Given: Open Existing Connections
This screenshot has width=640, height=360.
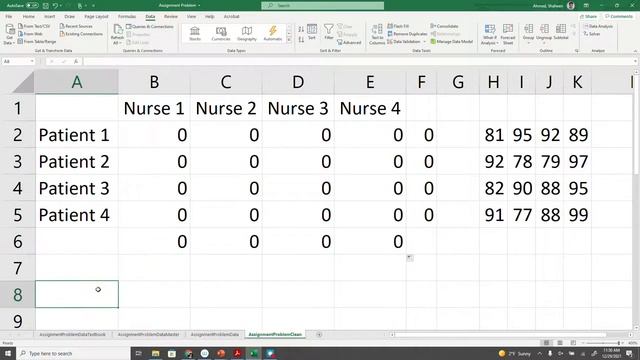Looking at the screenshot, I should point(81,34).
